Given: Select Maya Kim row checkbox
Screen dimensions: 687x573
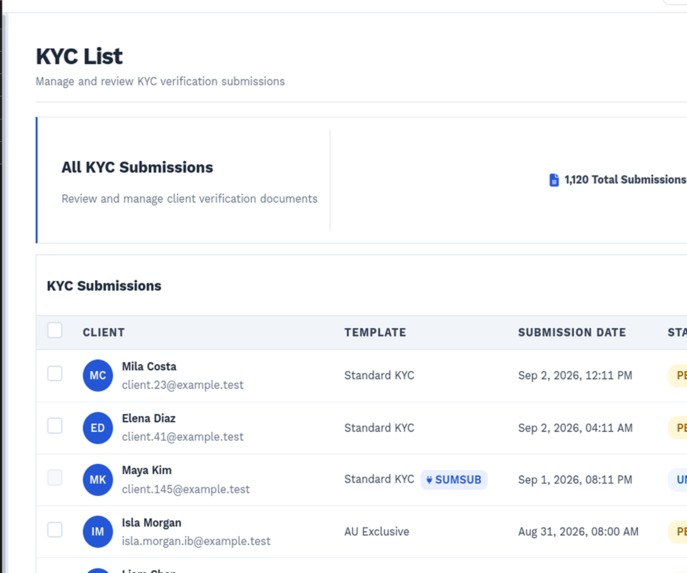Looking at the screenshot, I should tap(55, 478).
